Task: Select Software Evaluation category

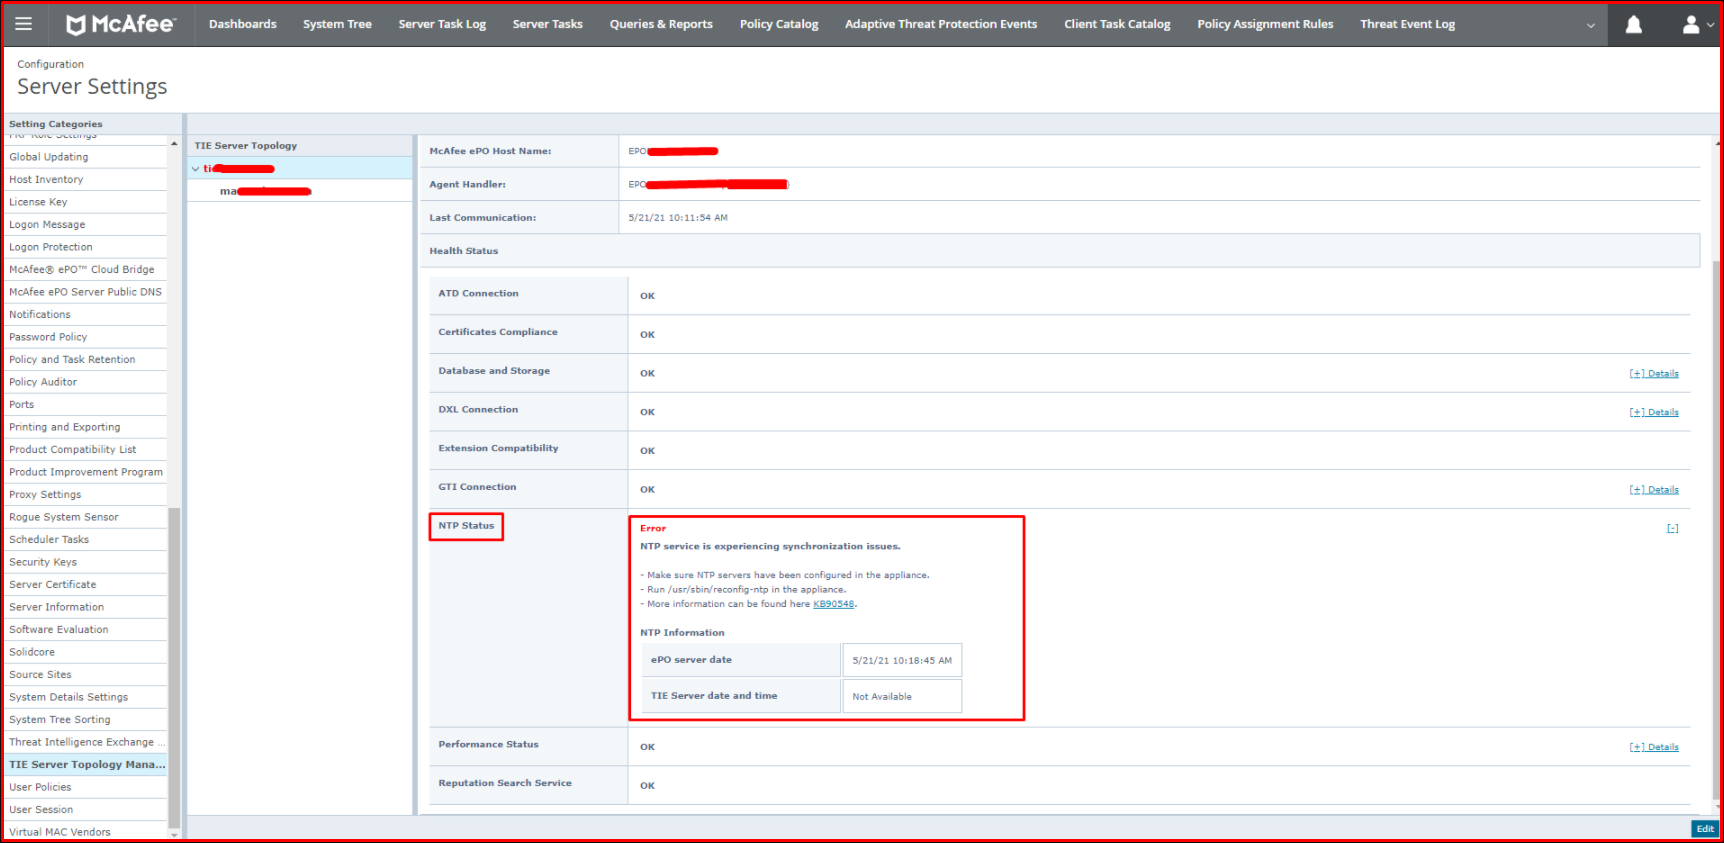Action: pos(85,630)
